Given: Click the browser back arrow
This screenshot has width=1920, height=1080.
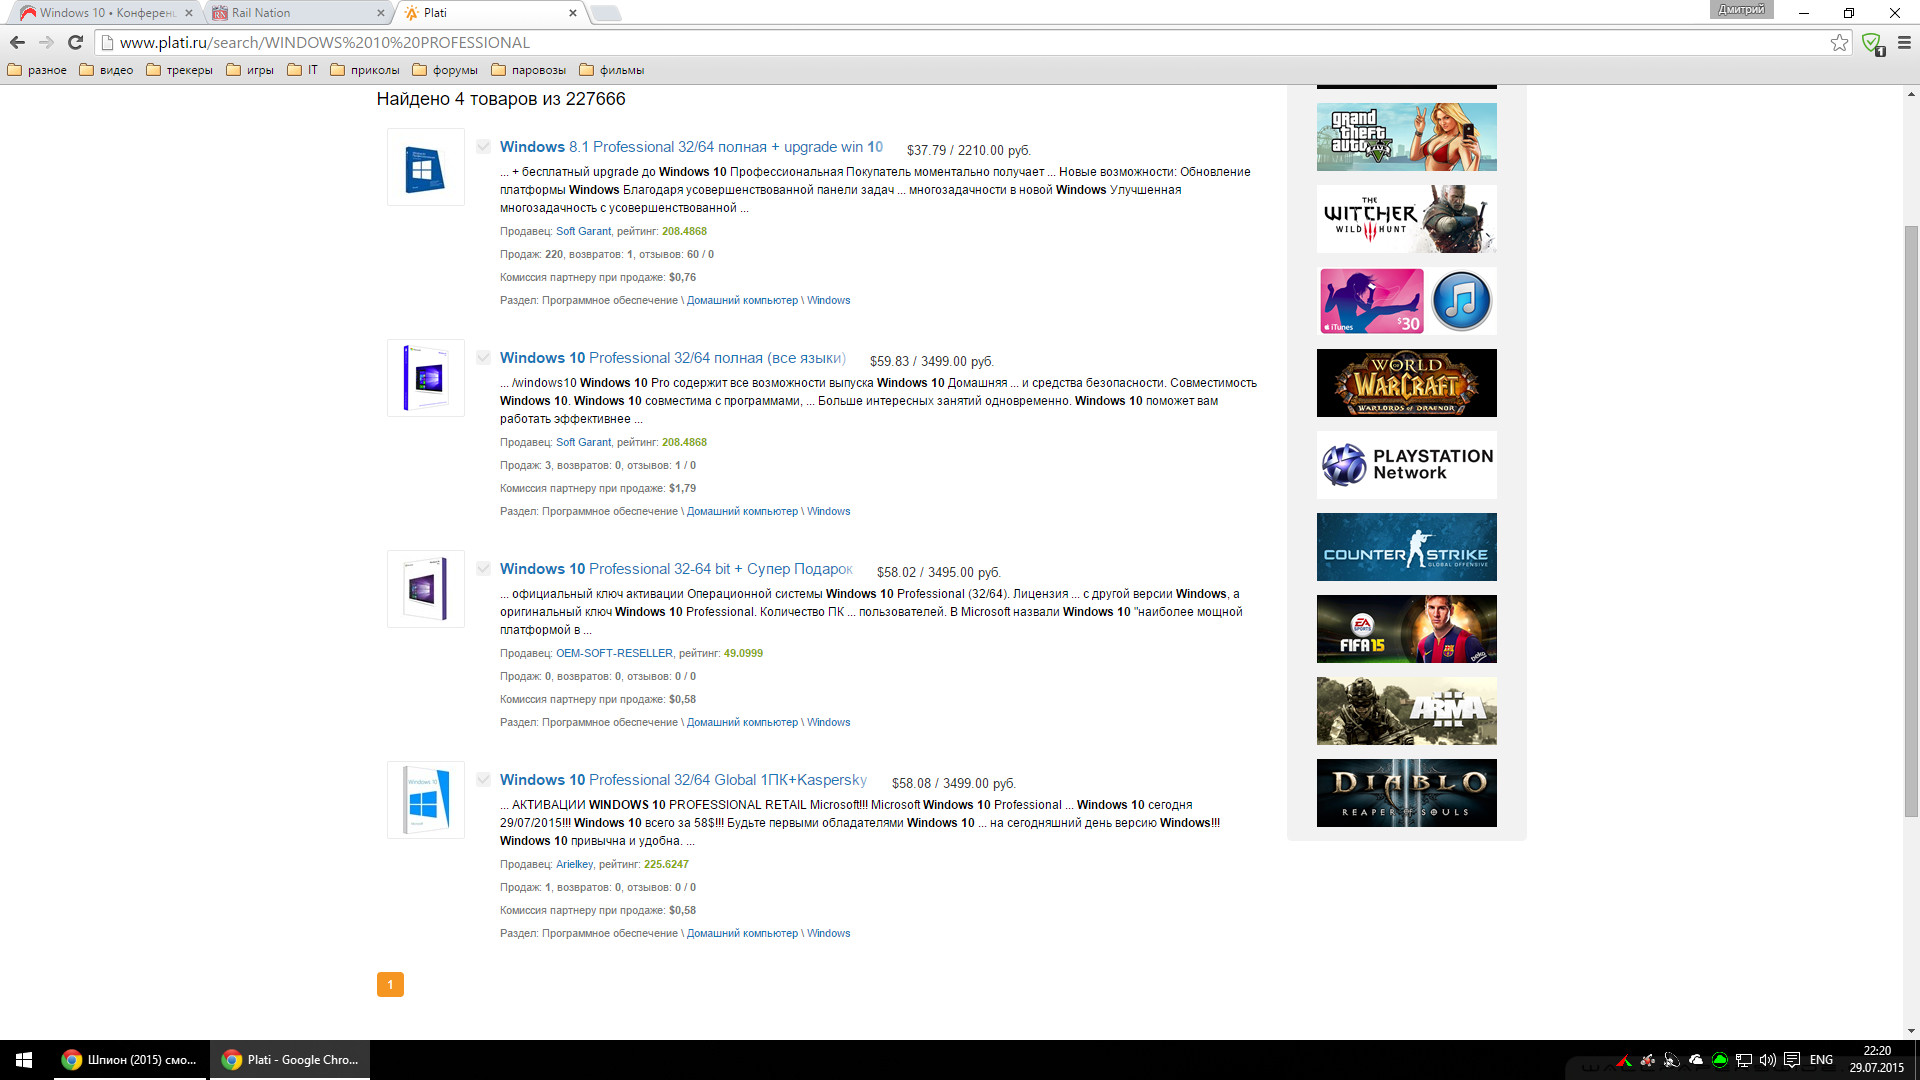Looking at the screenshot, I should coord(17,42).
